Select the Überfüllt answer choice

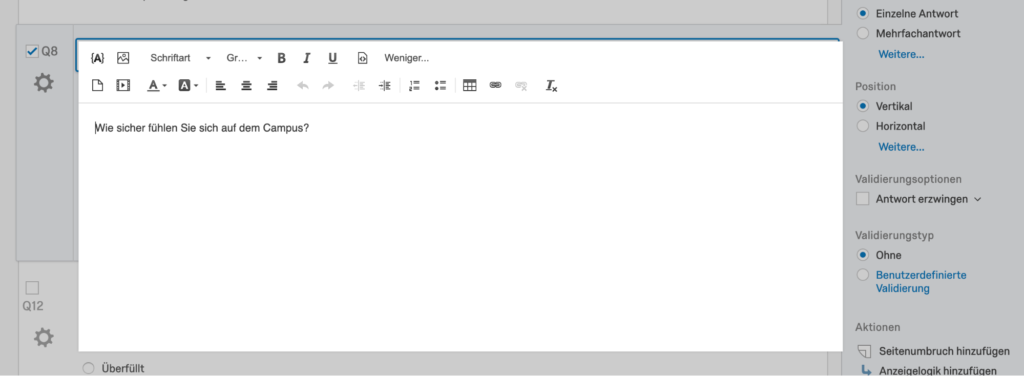(89, 368)
